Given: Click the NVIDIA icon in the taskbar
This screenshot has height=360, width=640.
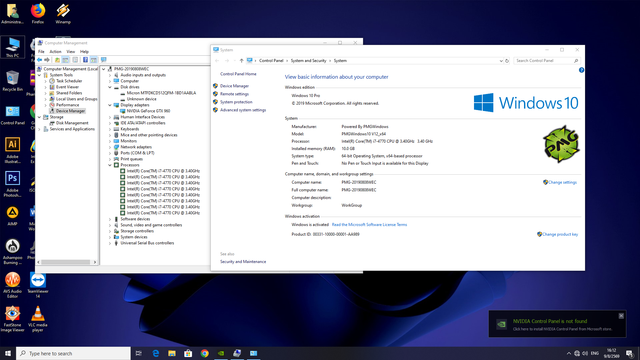Looking at the screenshot, I should (x=221, y=353).
